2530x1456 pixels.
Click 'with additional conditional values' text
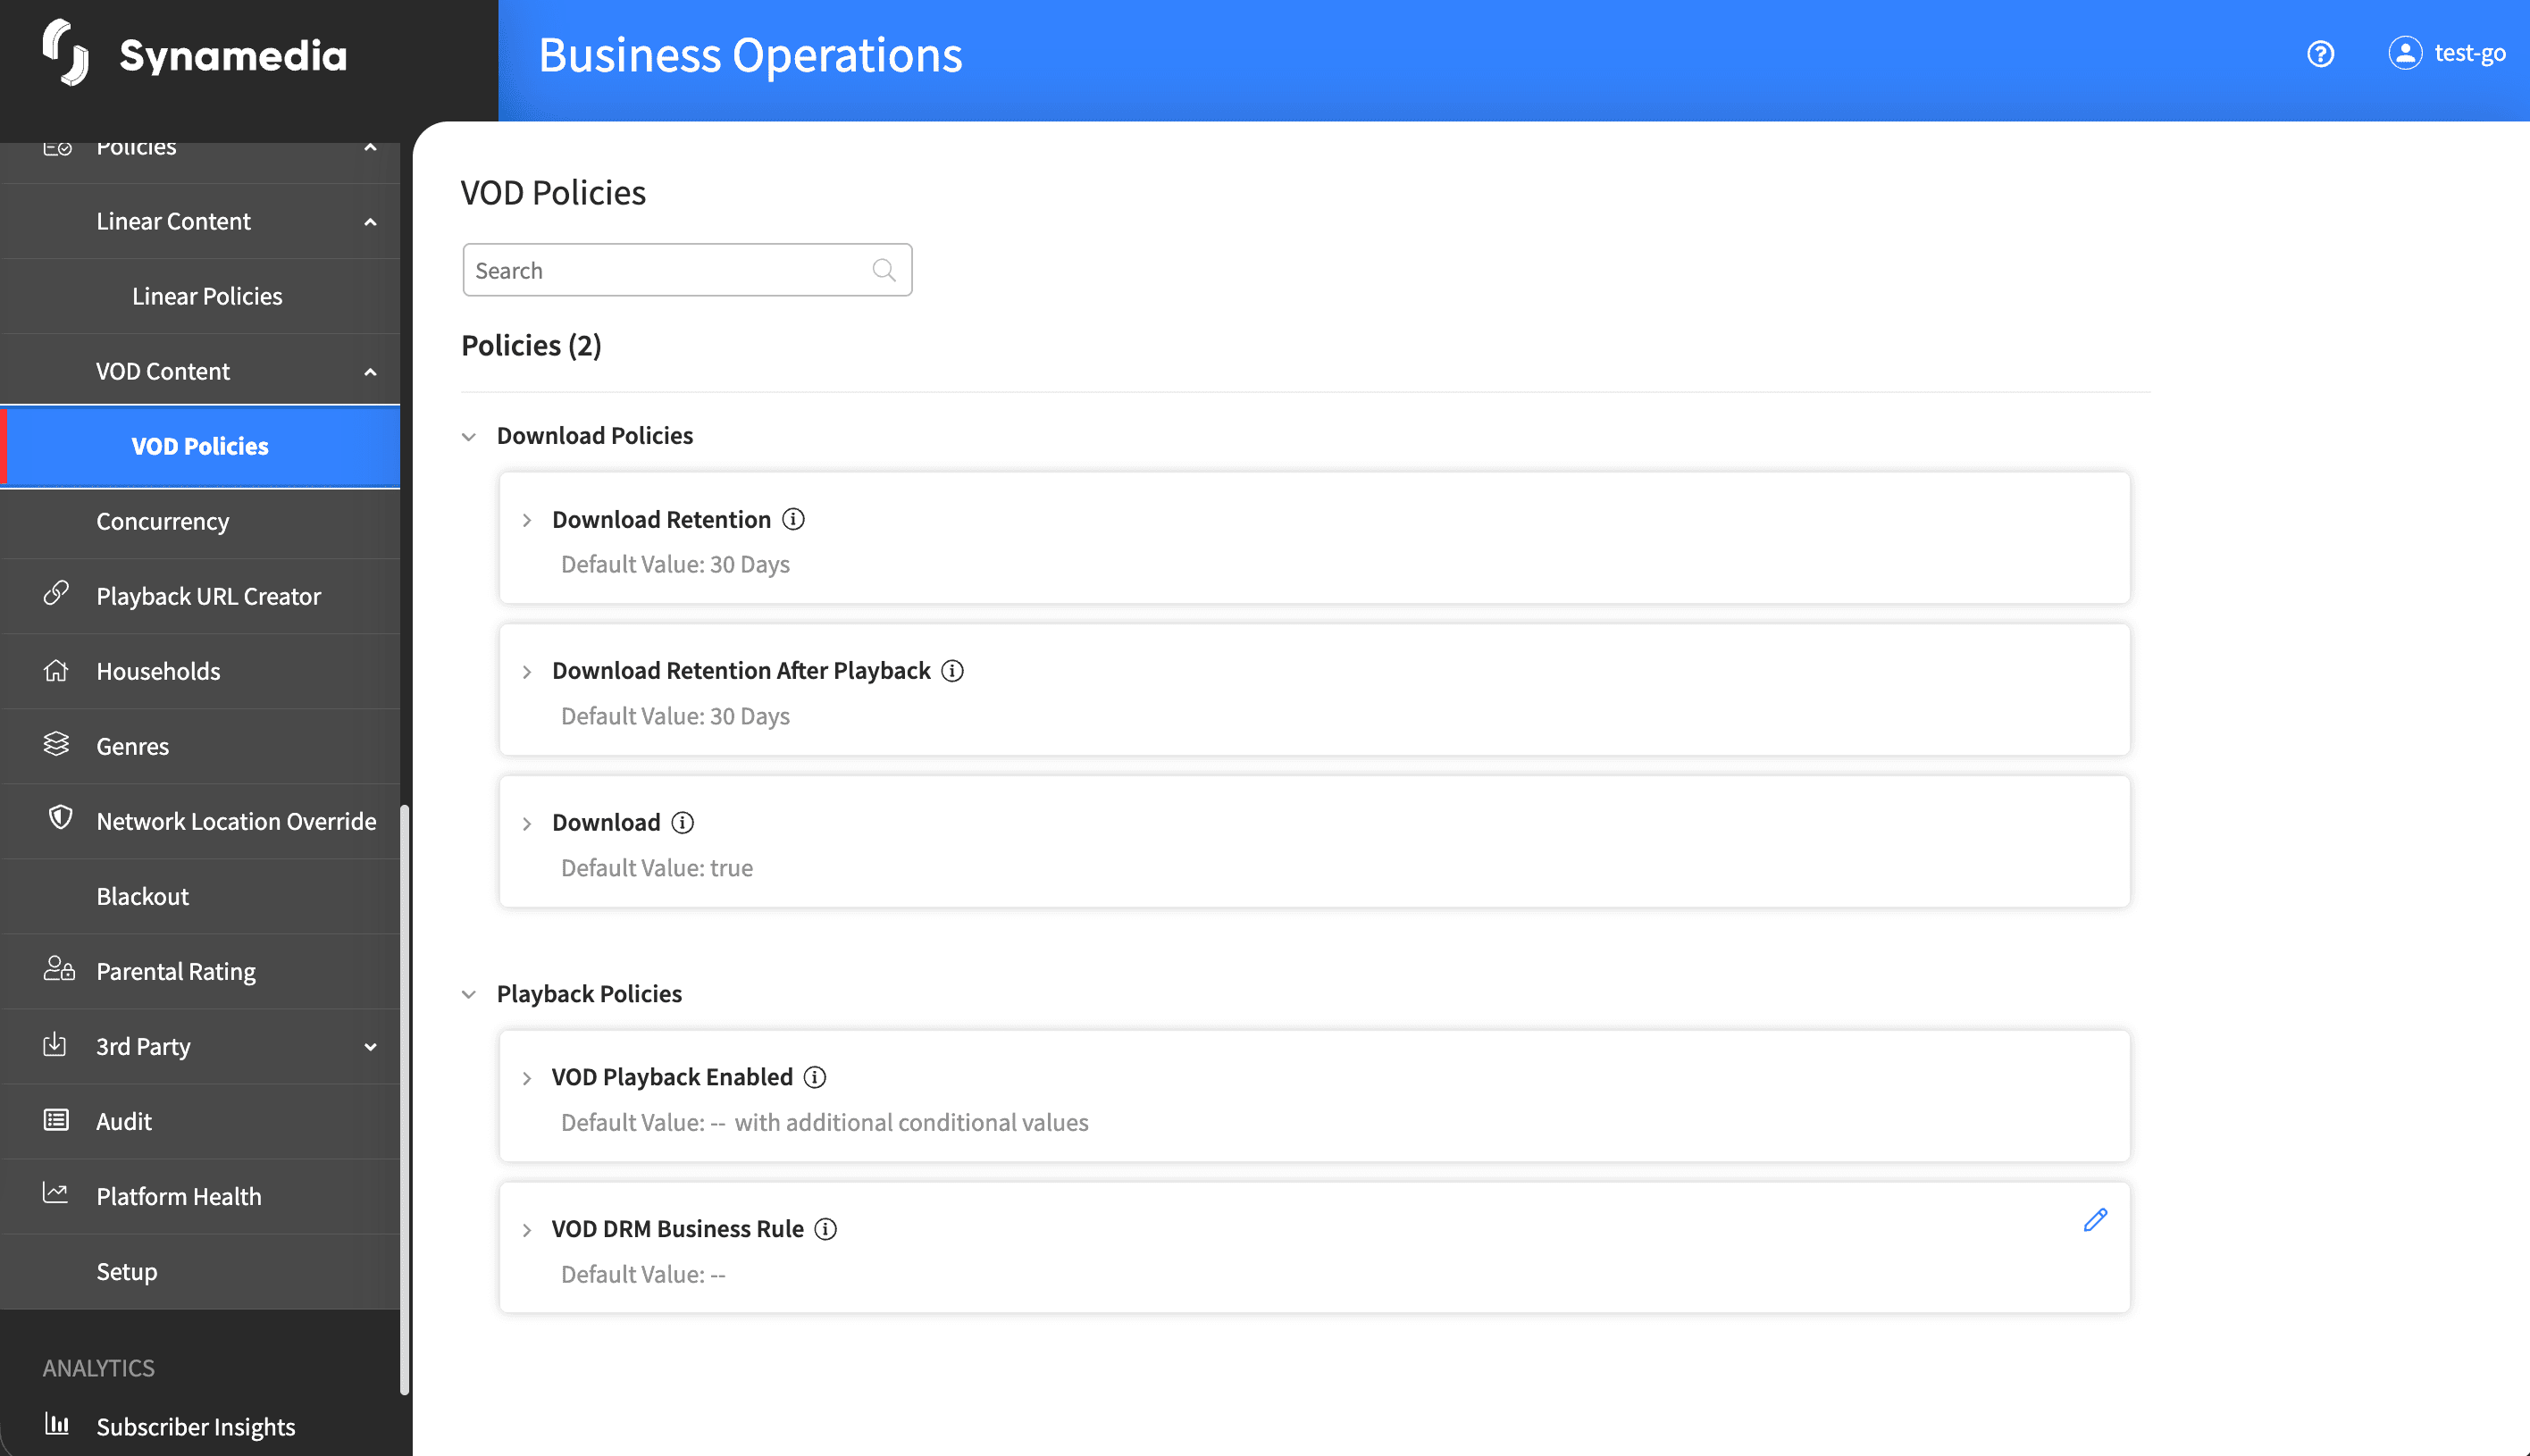click(x=911, y=1123)
